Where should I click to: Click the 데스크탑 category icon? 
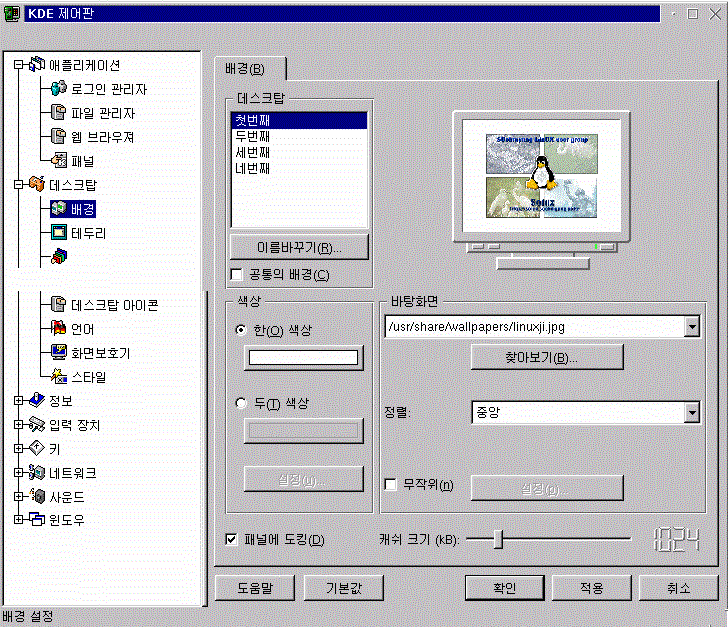[37, 184]
